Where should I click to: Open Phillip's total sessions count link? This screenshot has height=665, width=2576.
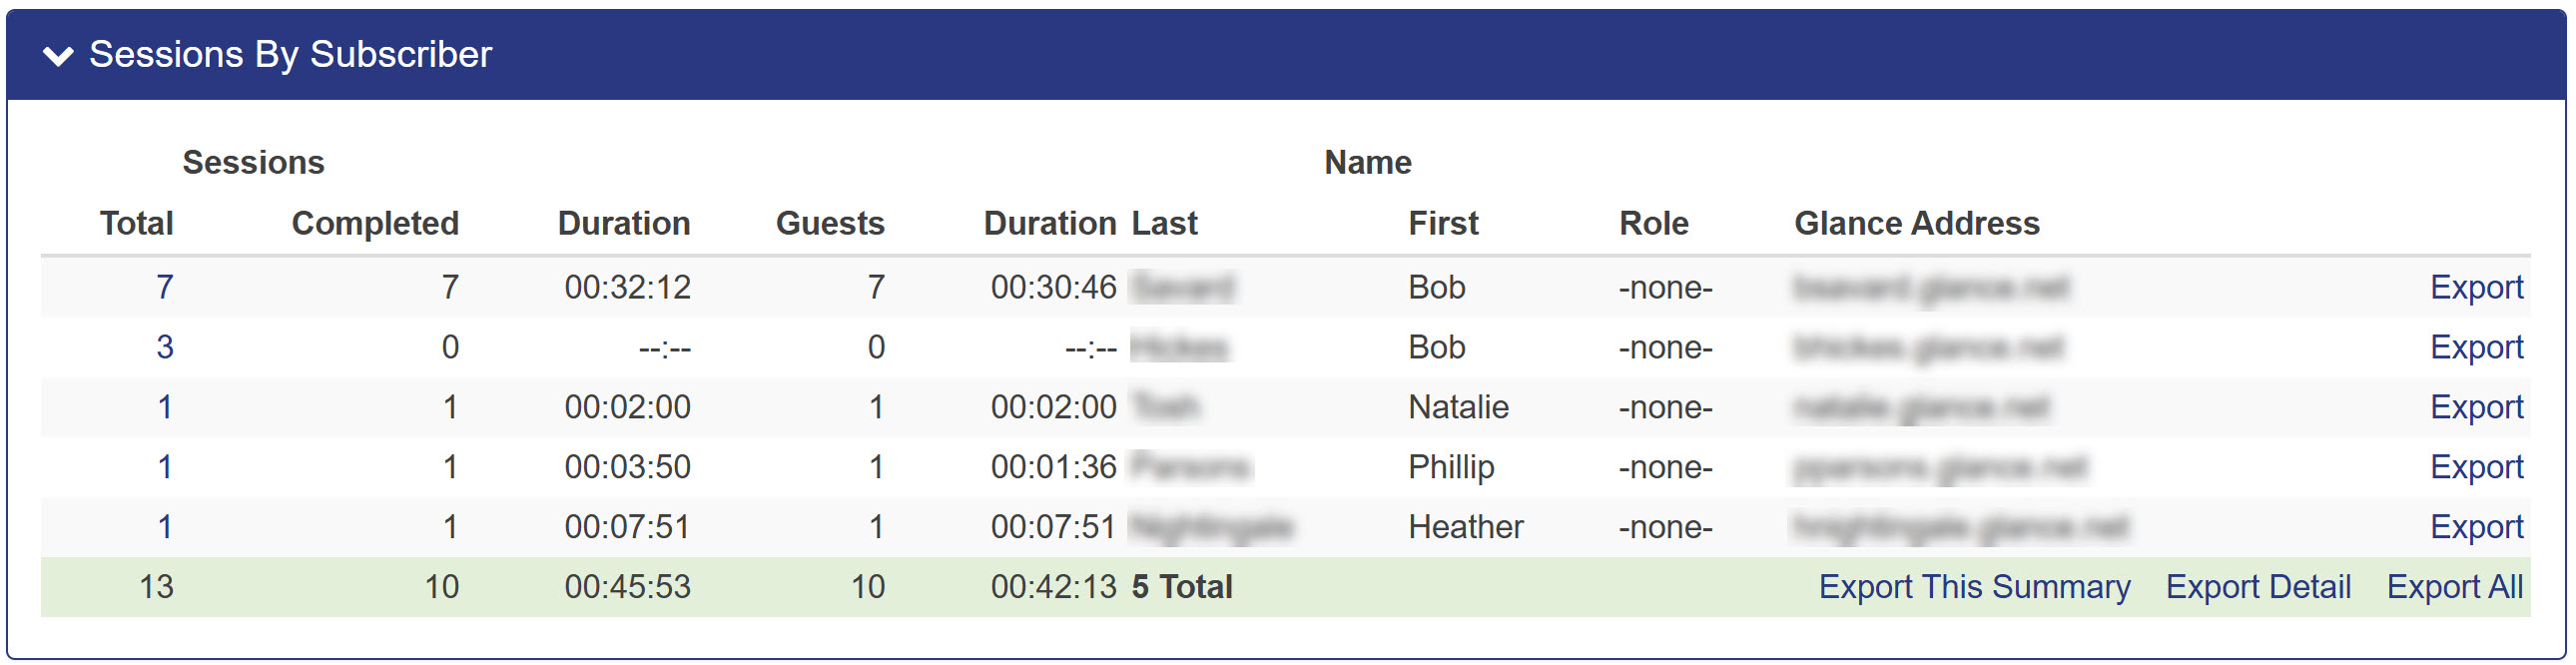tap(165, 467)
